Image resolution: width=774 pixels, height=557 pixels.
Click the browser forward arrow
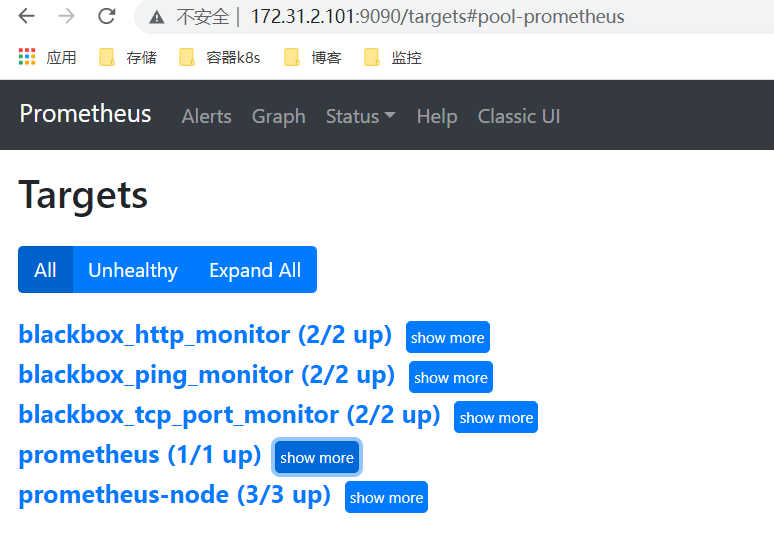tap(66, 16)
